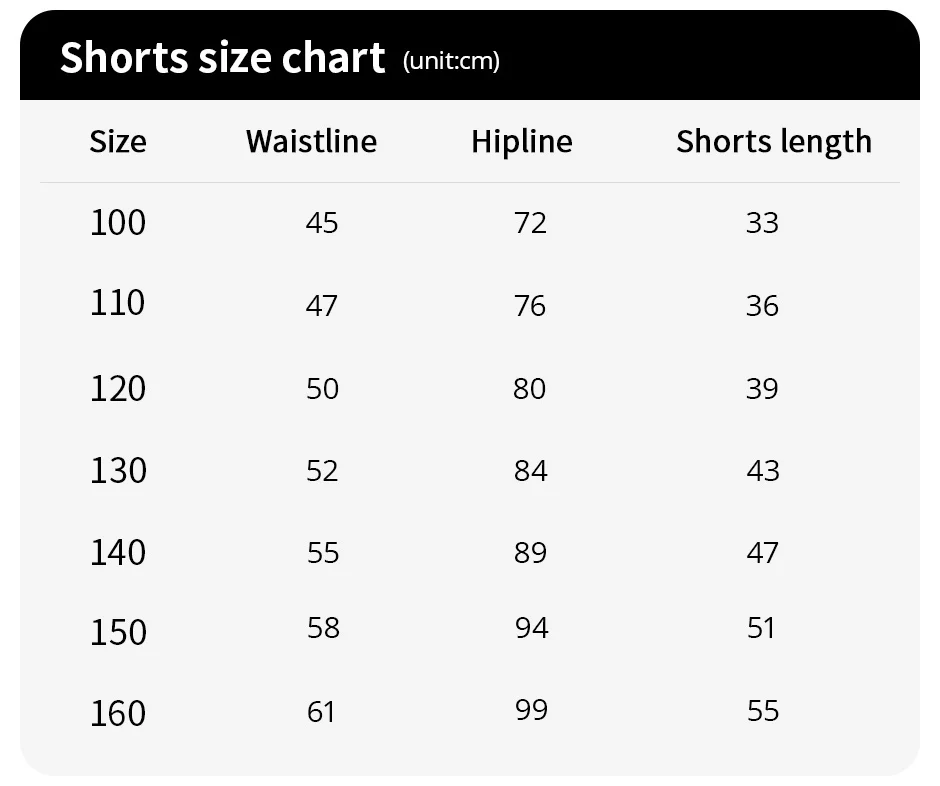Click the size 110 row label
Image resolution: width=940 pixels, height=786 pixels.
tap(118, 303)
